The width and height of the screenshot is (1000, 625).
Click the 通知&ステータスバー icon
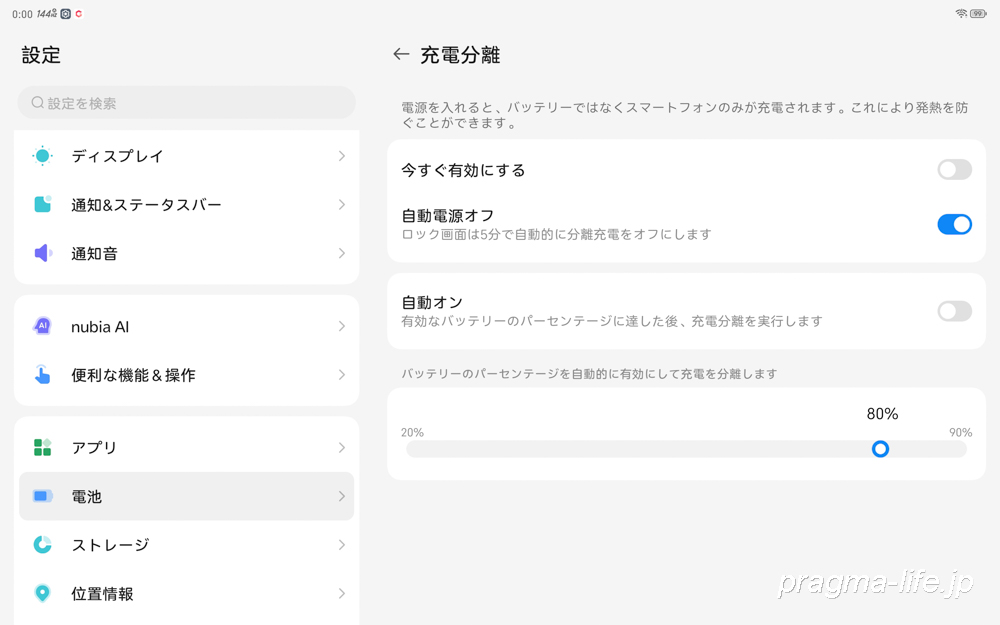42,205
